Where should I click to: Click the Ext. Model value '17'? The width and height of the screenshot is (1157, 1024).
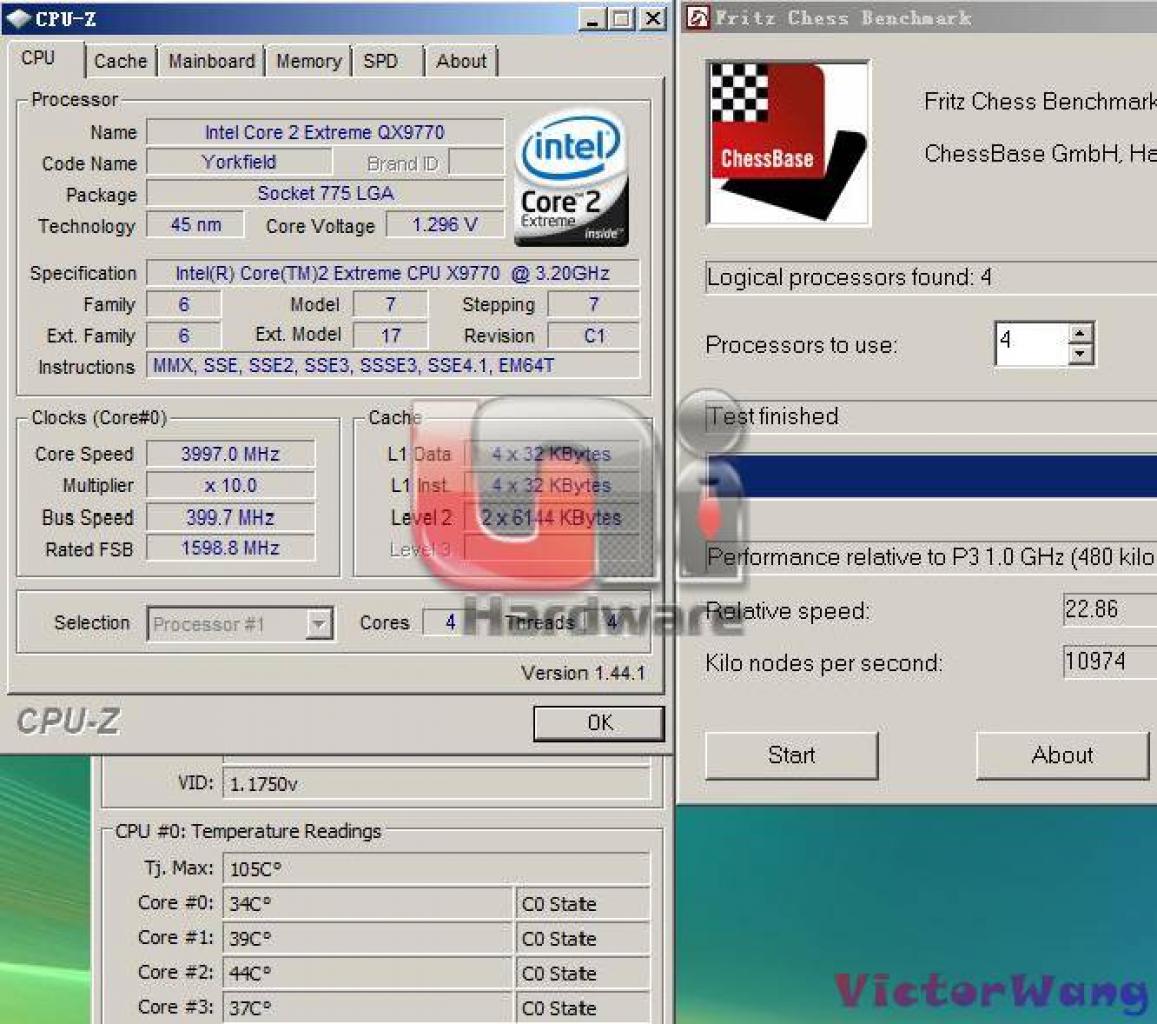click(x=390, y=336)
